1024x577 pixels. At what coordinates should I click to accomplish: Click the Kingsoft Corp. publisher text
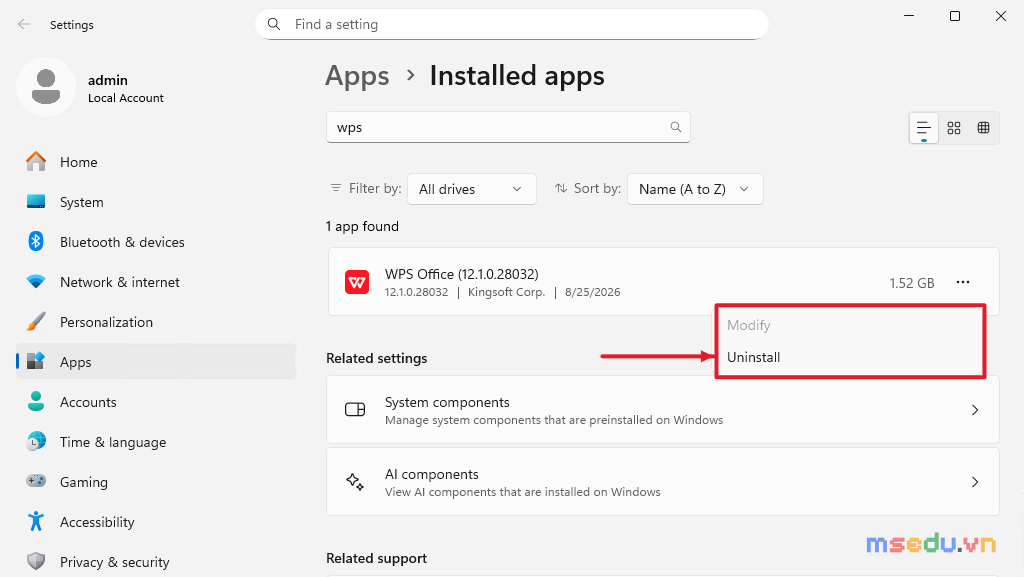coord(506,292)
